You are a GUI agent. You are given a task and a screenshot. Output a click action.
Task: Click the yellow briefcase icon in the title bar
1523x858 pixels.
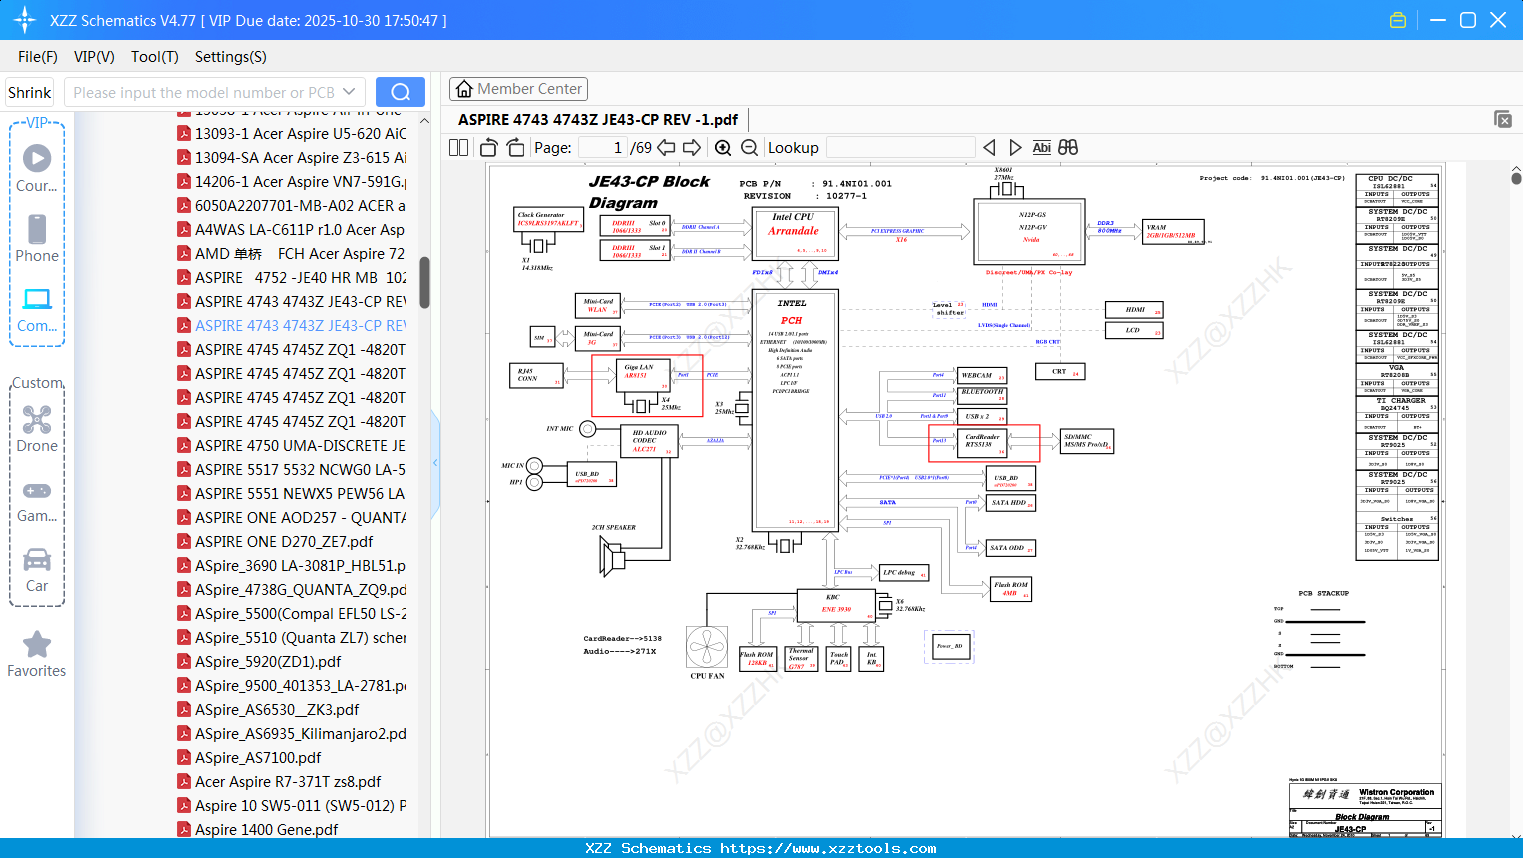point(1398,20)
